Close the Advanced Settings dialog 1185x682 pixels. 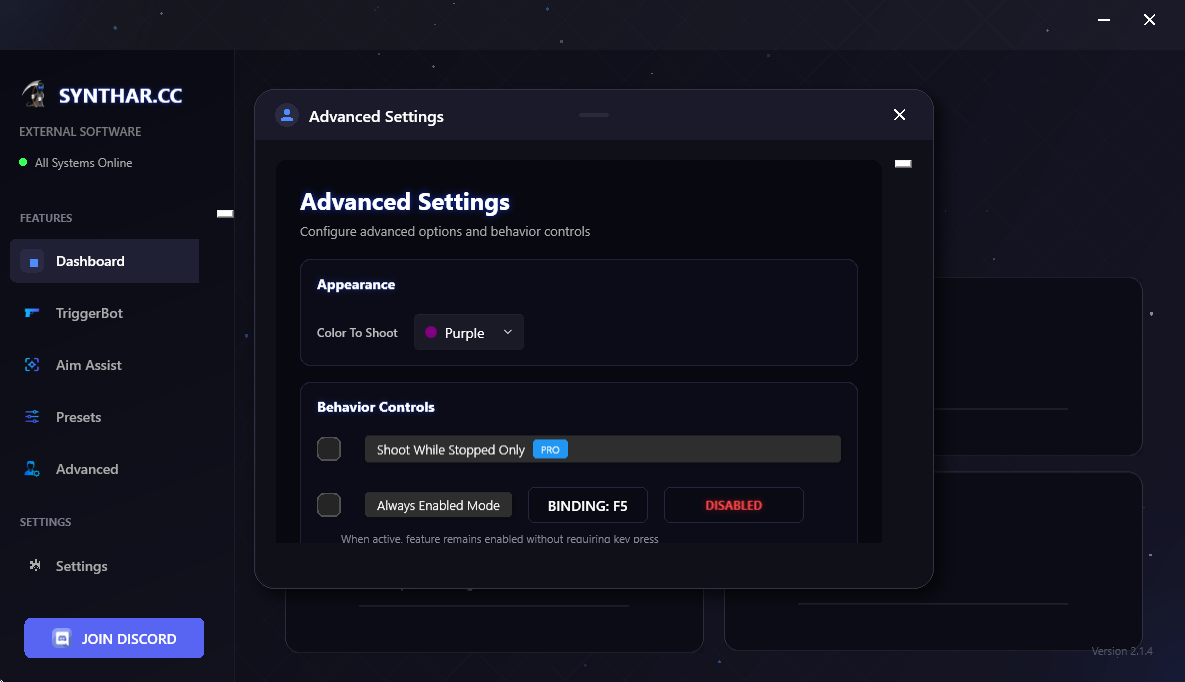tap(899, 115)
